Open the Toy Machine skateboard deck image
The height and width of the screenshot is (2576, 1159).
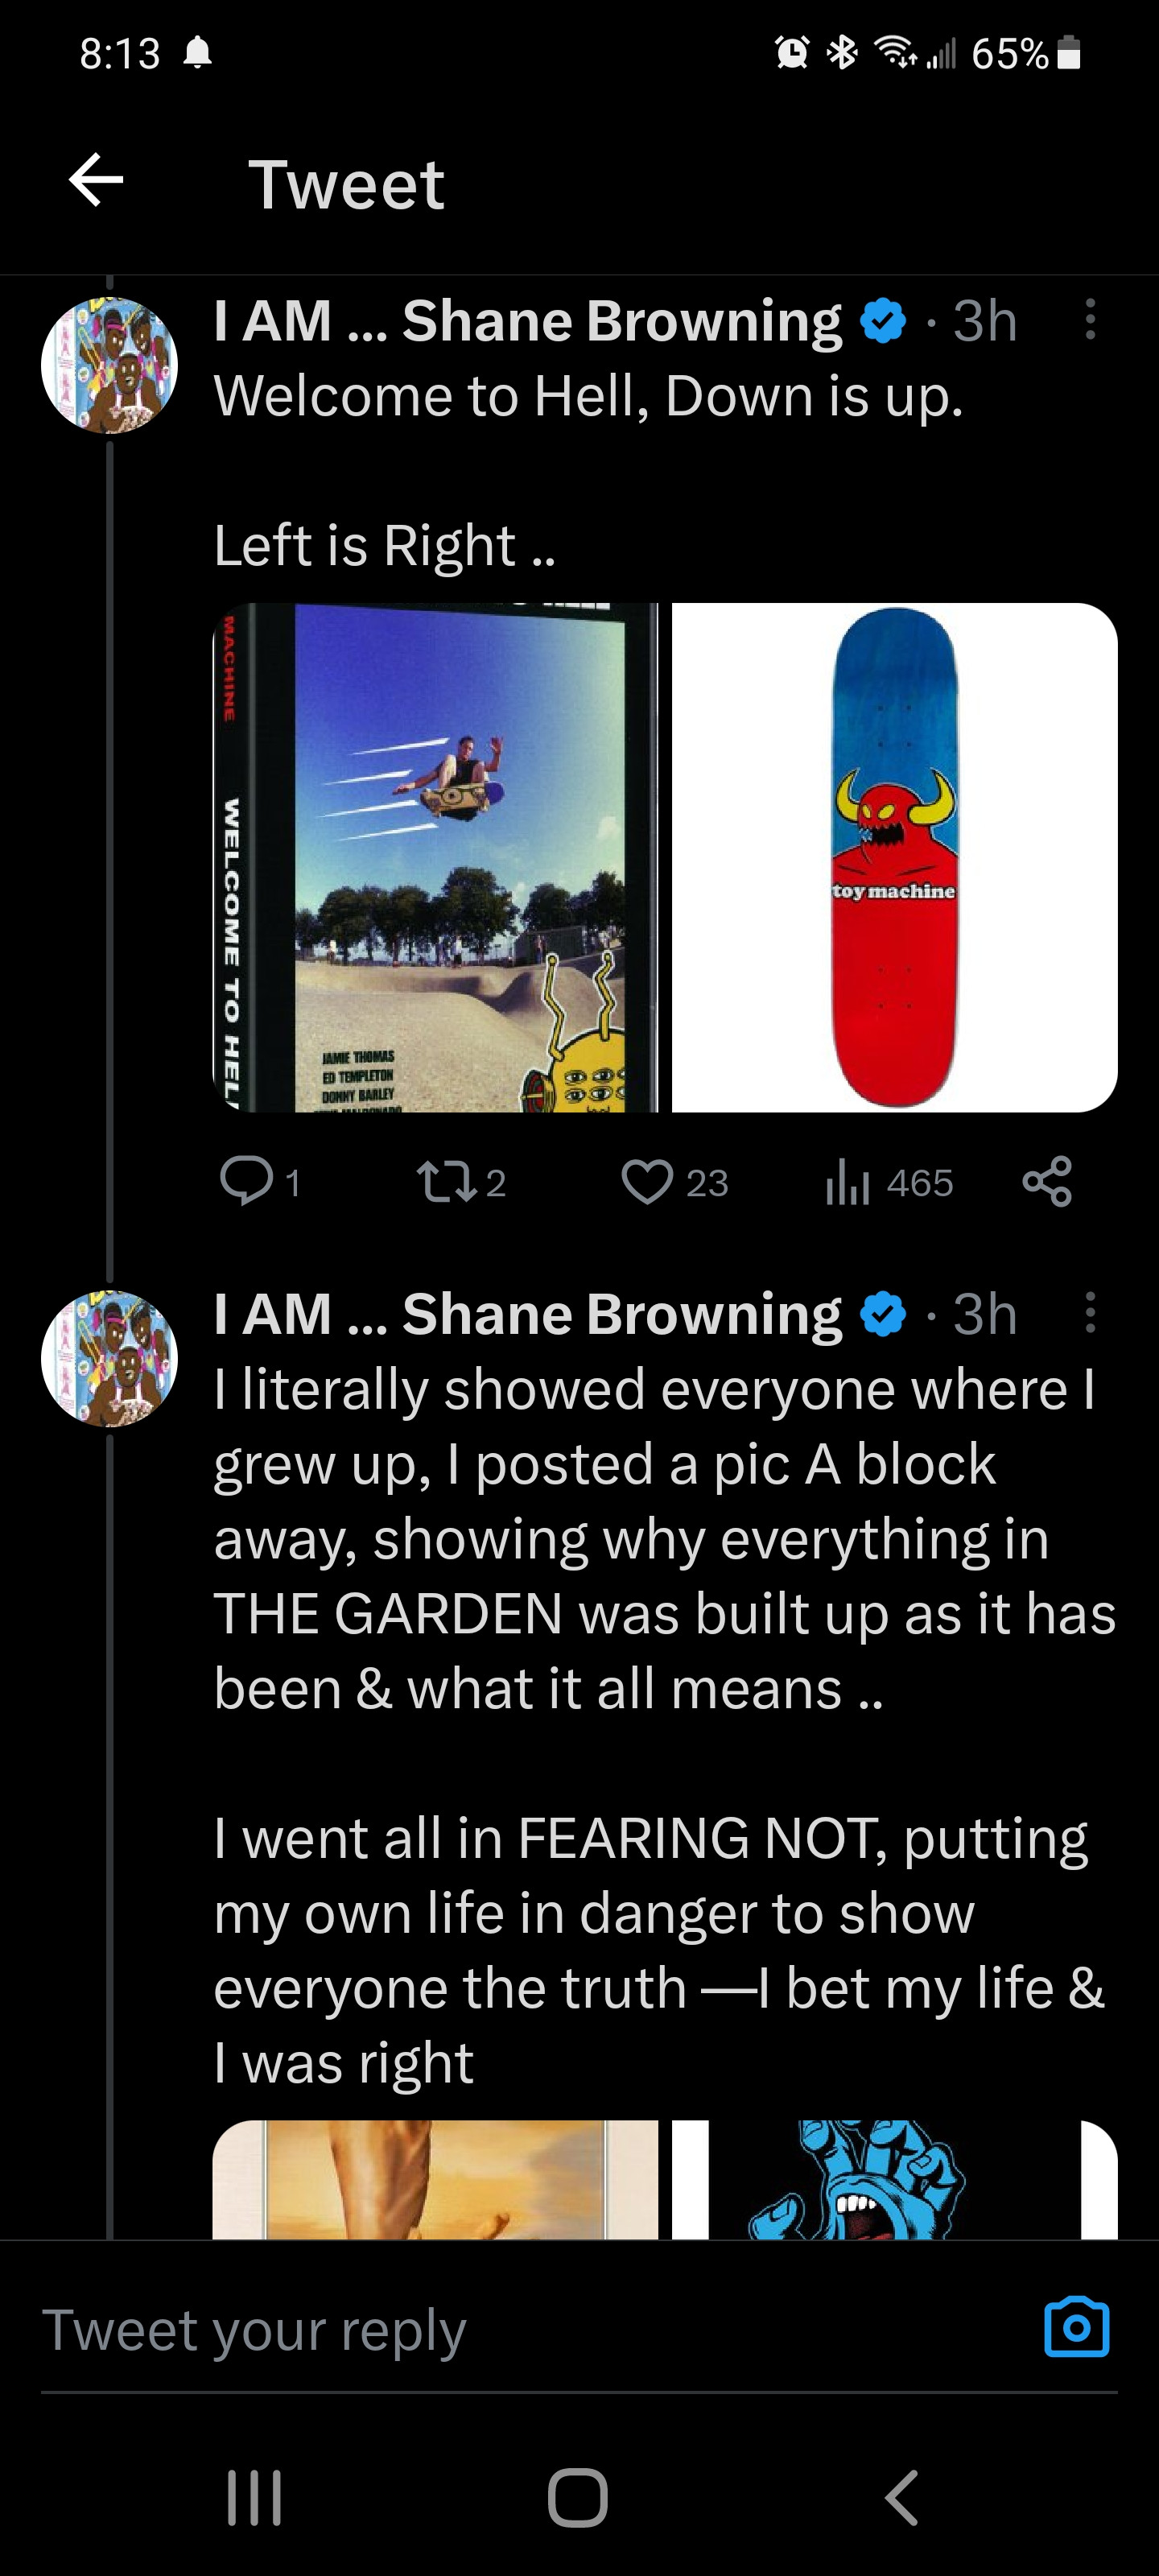[894, 857]
